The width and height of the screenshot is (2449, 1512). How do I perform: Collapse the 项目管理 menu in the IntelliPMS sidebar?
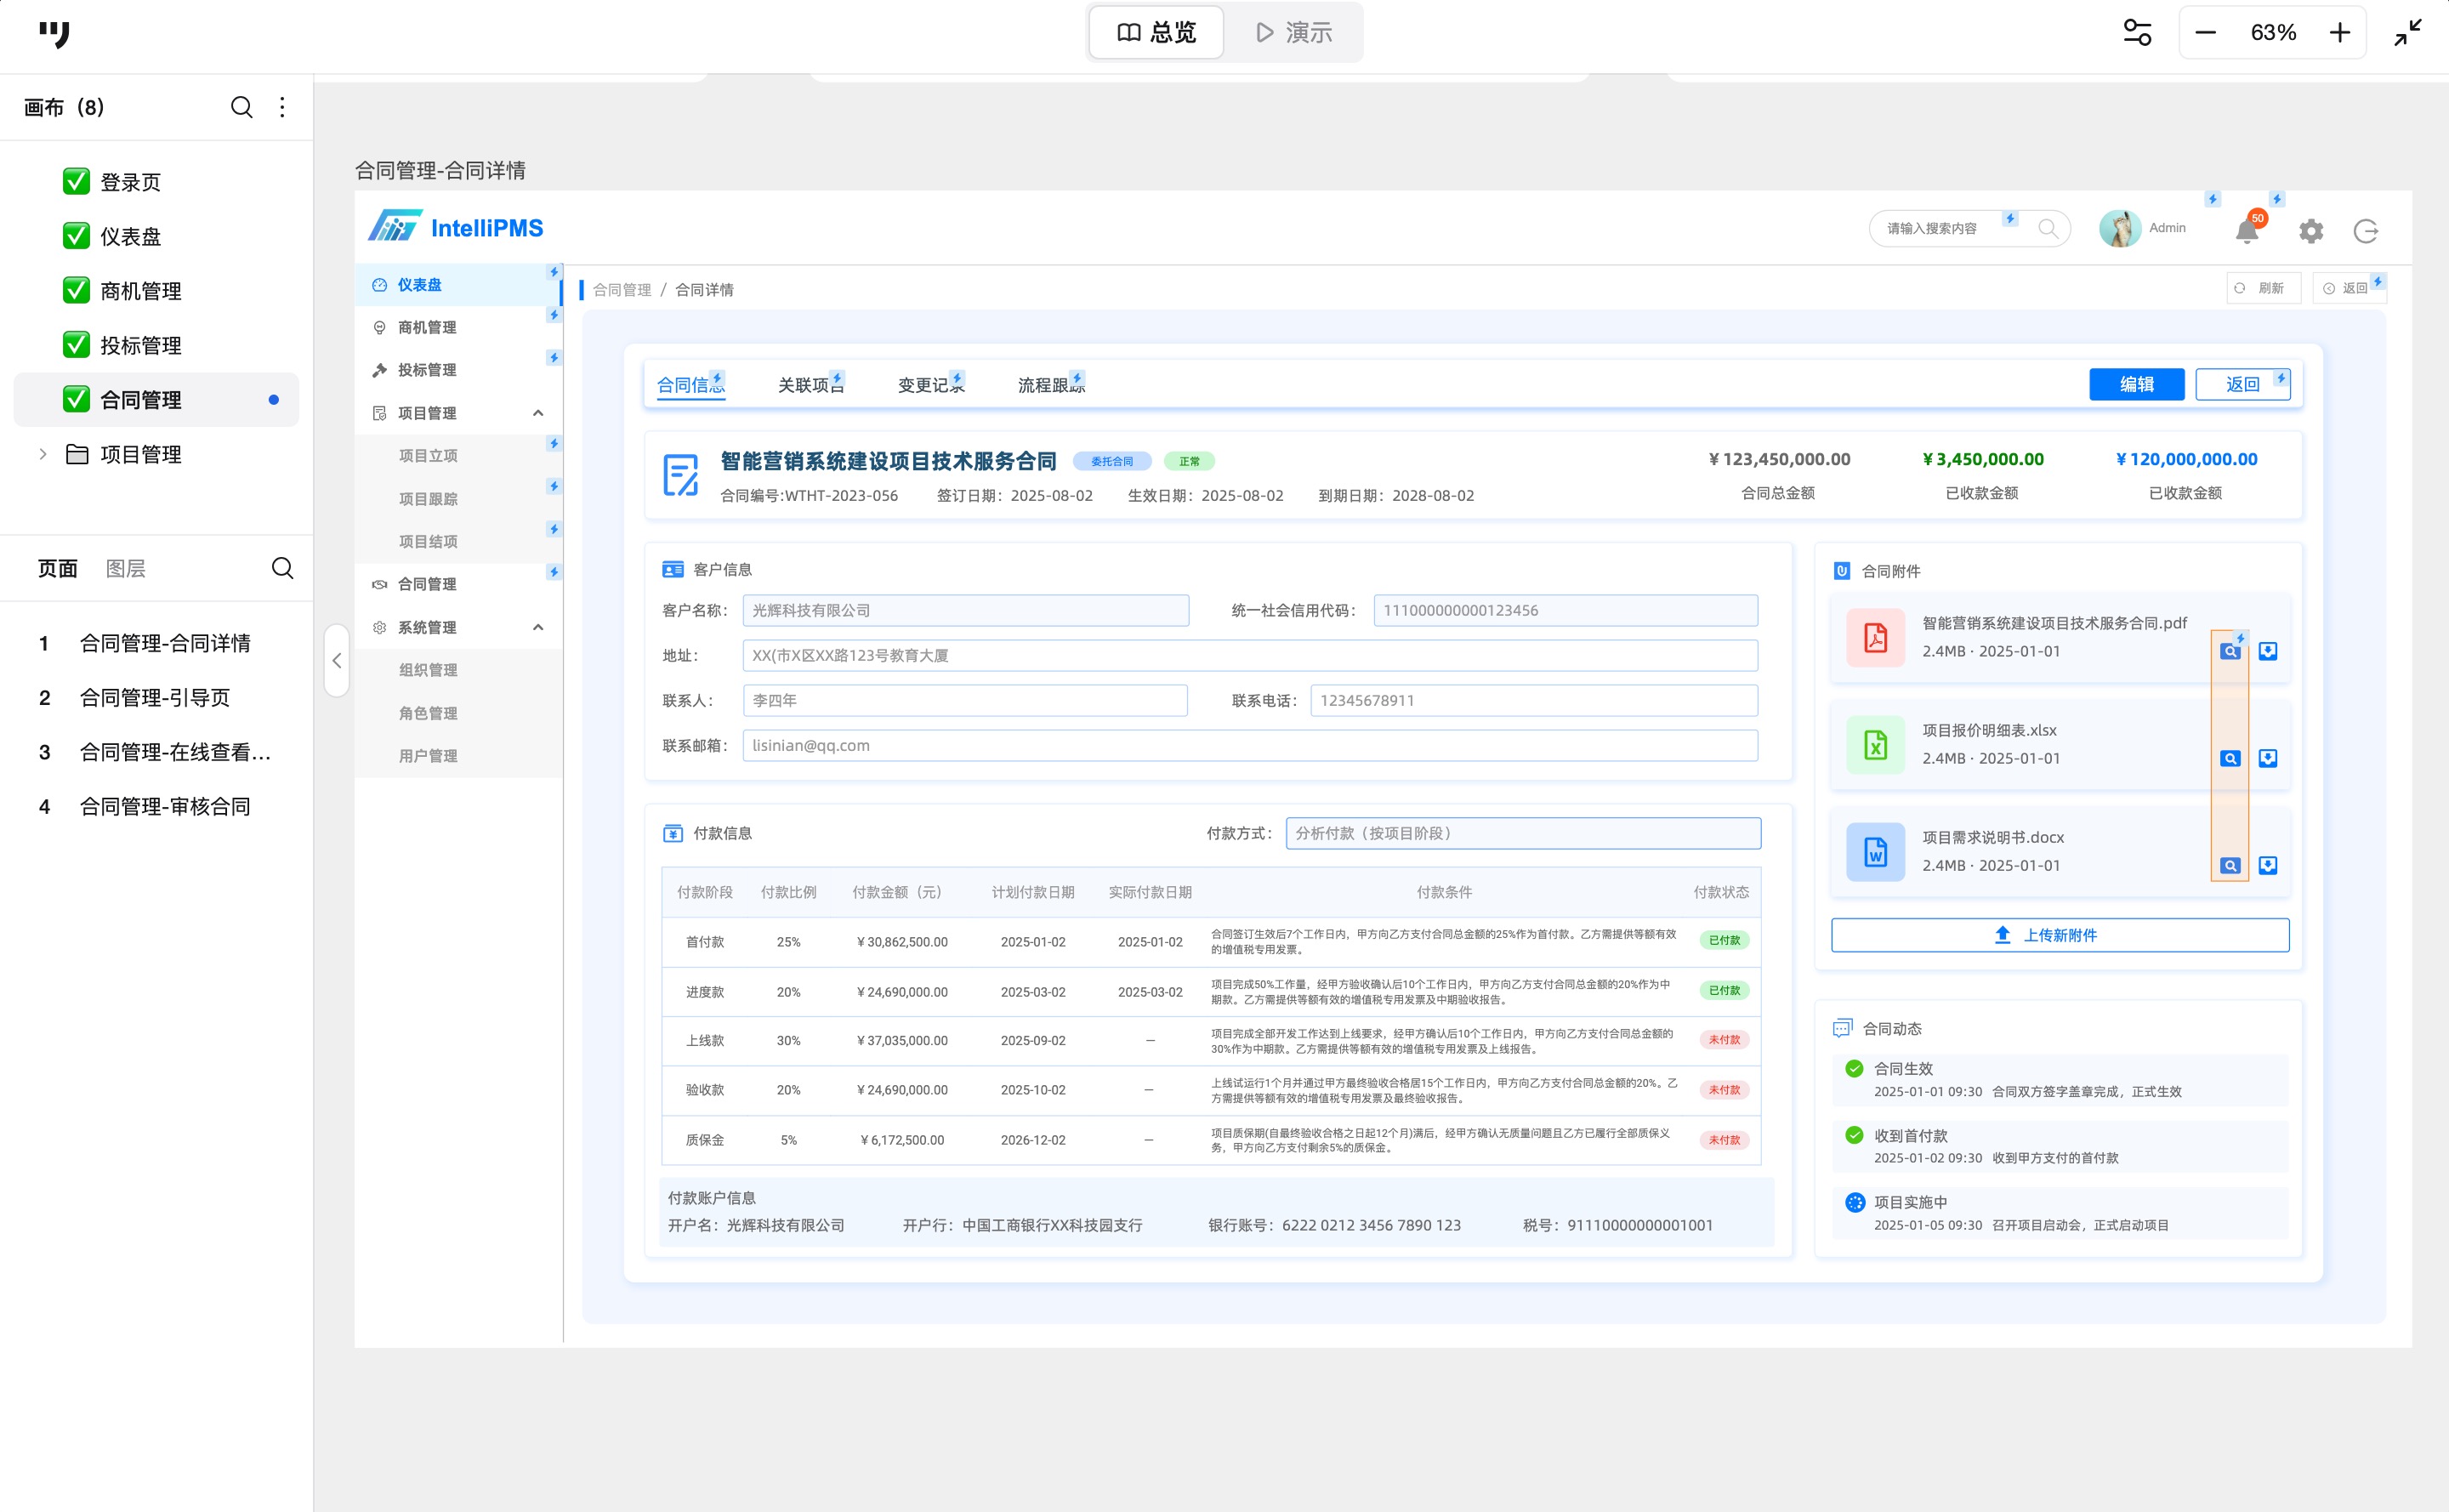coord(538,413)
